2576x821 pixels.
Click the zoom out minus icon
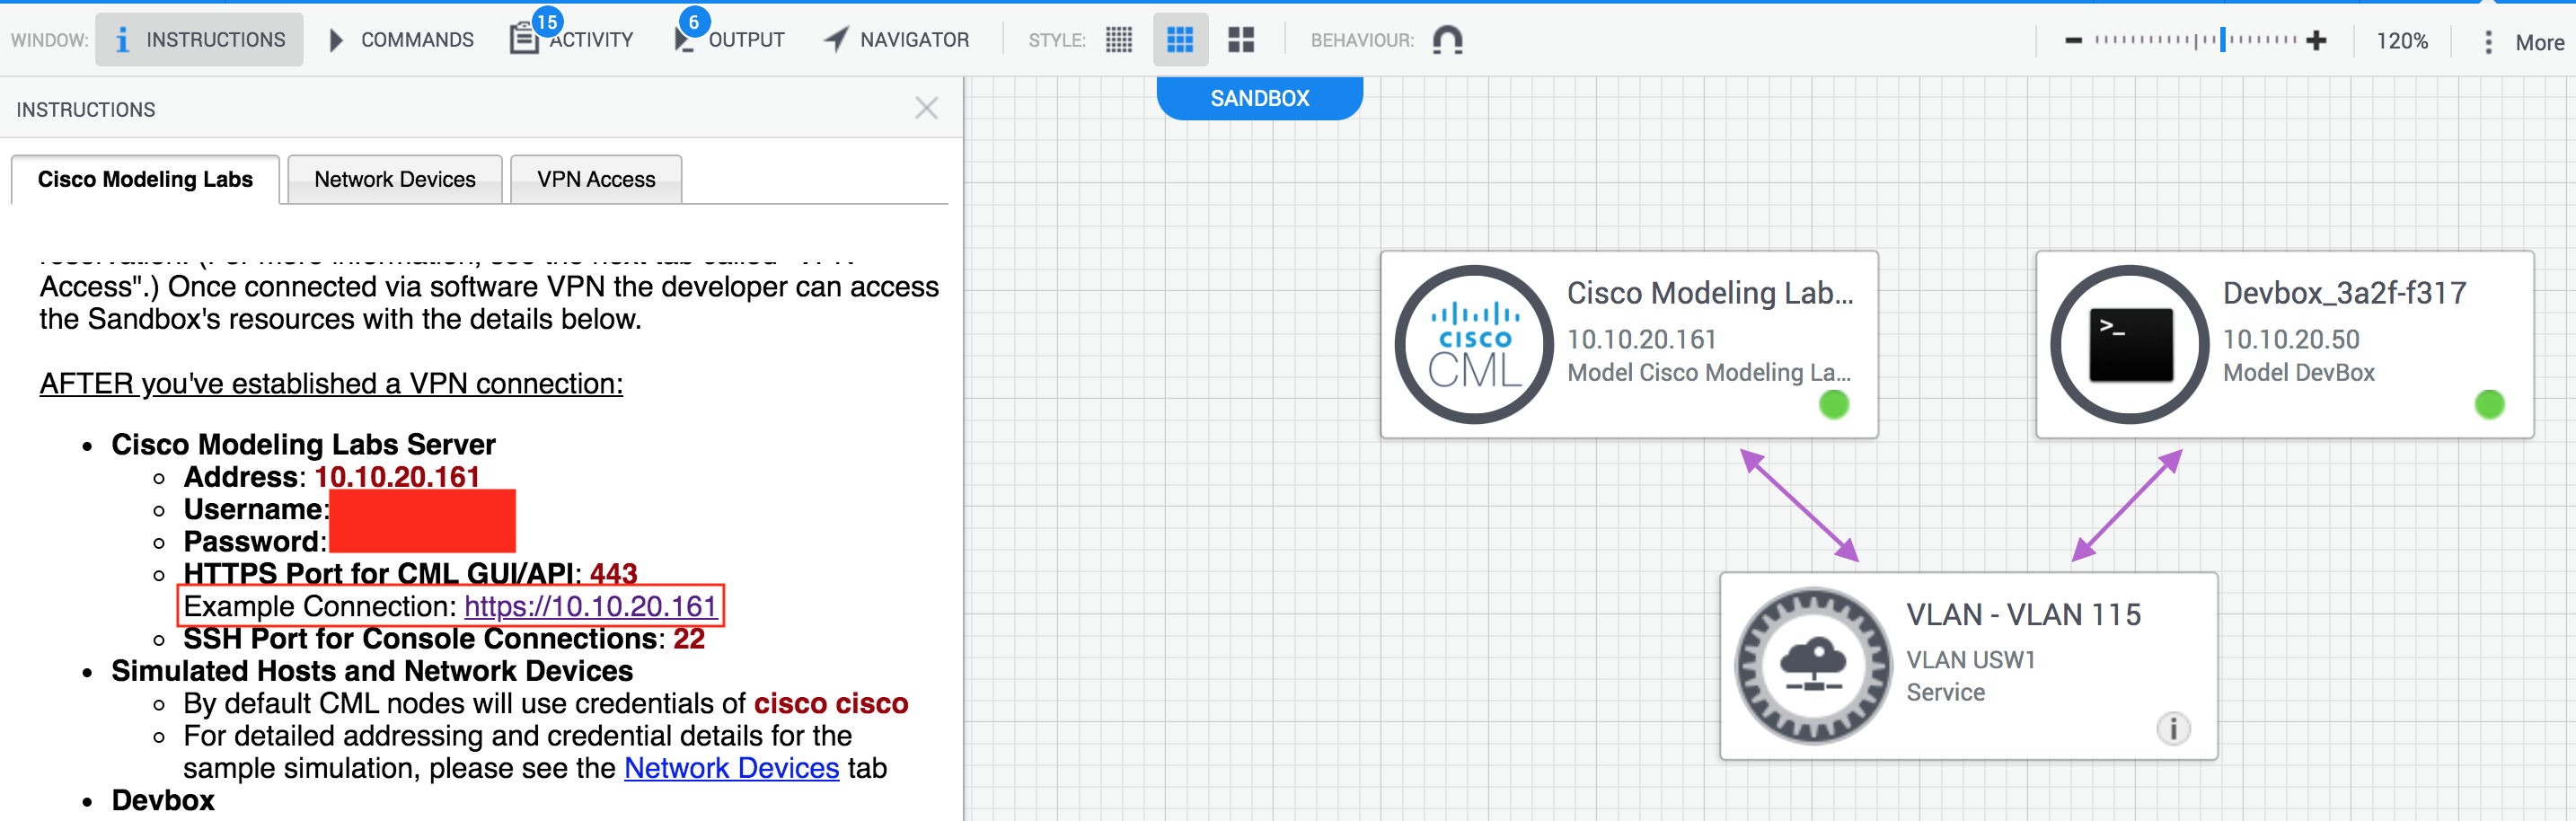click(x=2073, y=41)
